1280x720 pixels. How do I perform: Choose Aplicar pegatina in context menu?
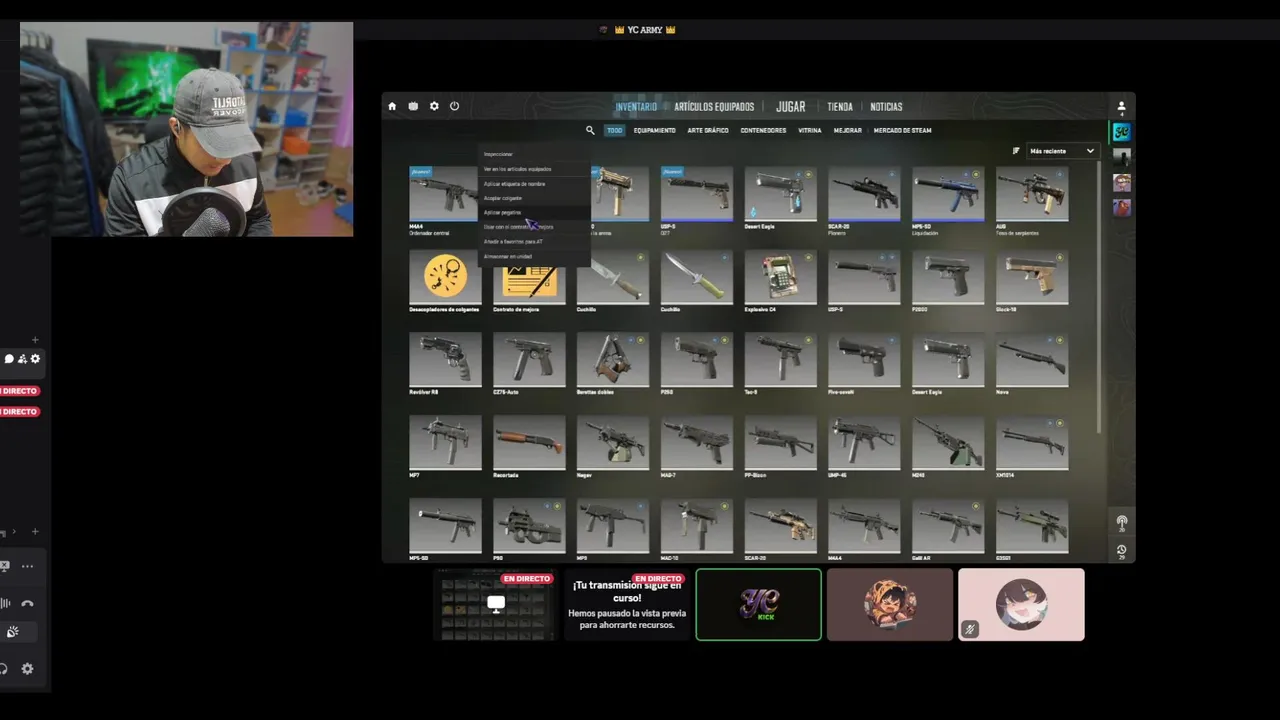[534, 213]
